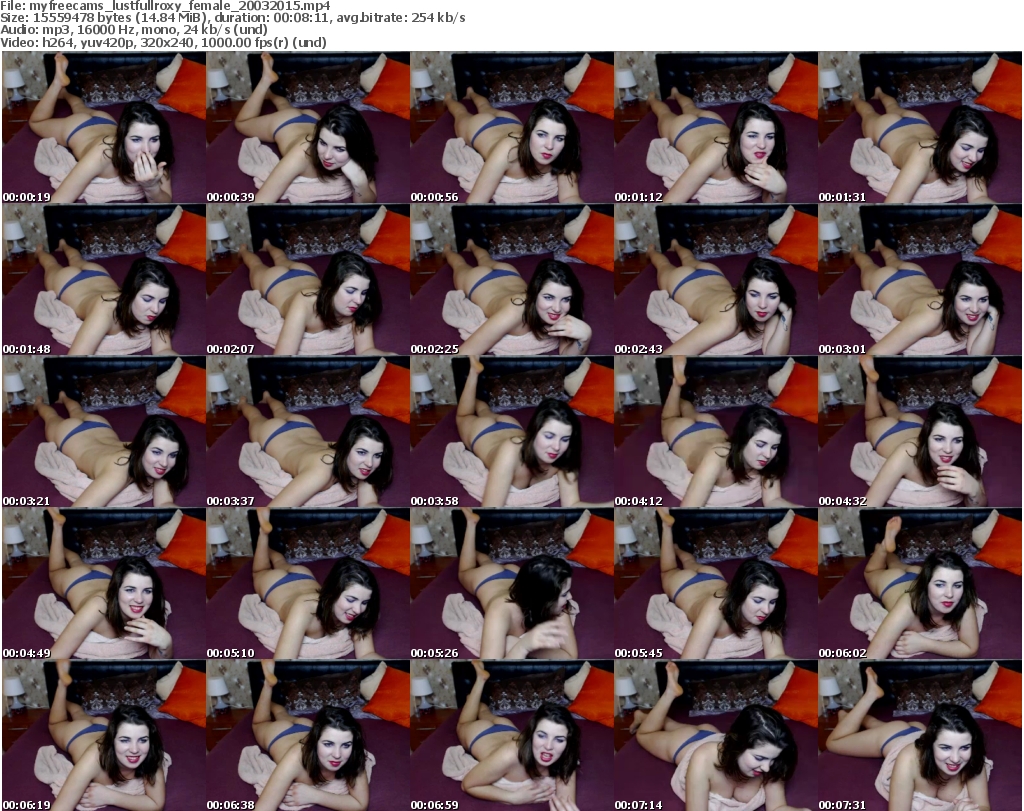Select the thumbnail frame stamped 00:00:19
Image resolution: width=1024 pixels, height=811 pixels.
click(104, 127)
